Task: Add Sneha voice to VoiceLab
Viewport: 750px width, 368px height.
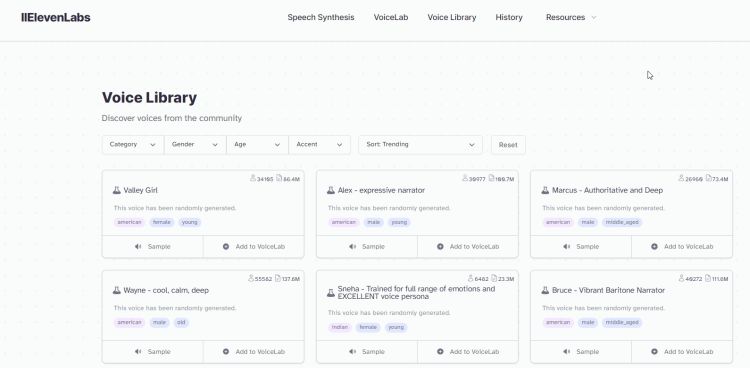Action: tap(468, 352)
